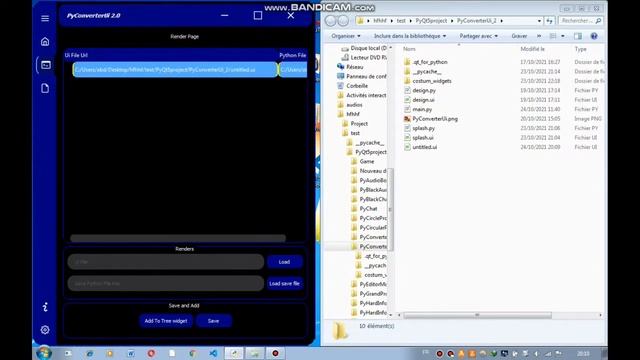
Task: Focus the Save Python File input field
Action: click(x=166, y=283)
